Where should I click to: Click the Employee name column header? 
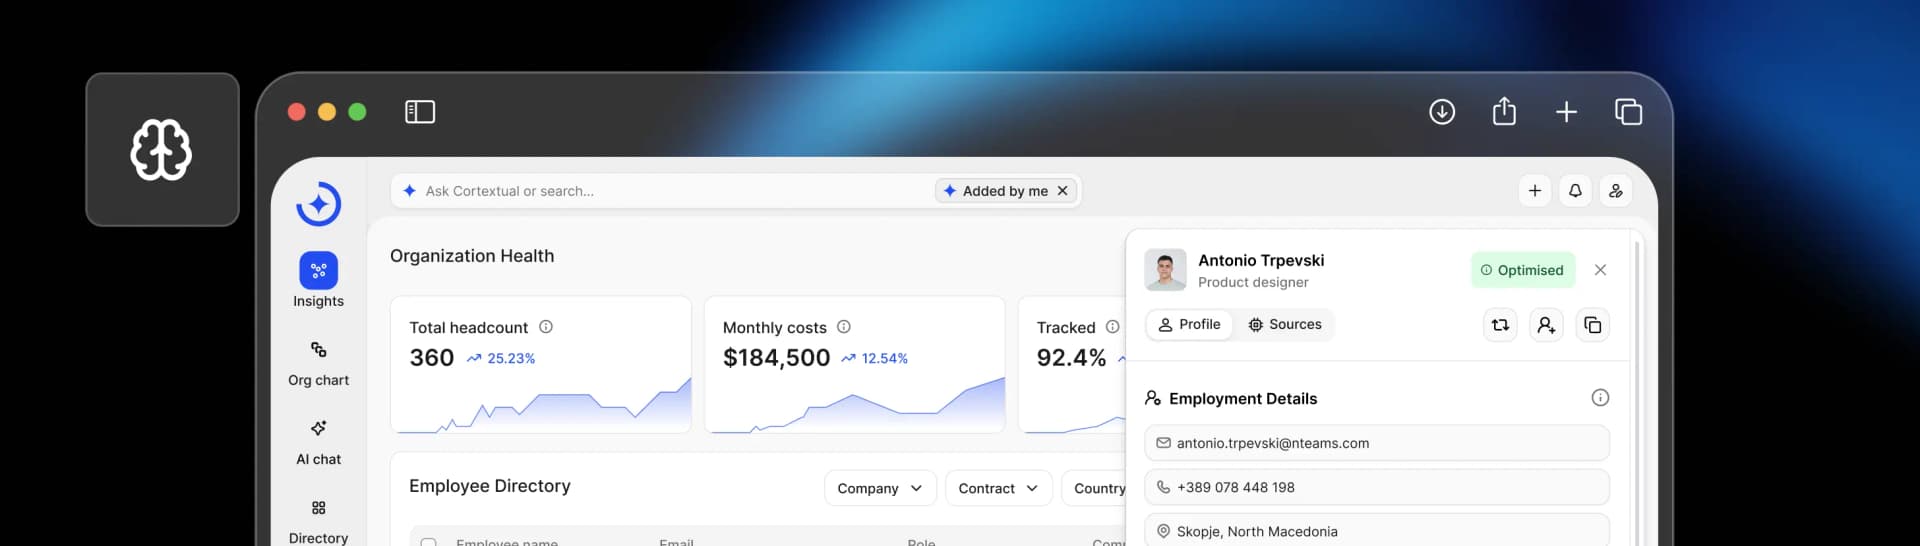(x=507, y=541)
